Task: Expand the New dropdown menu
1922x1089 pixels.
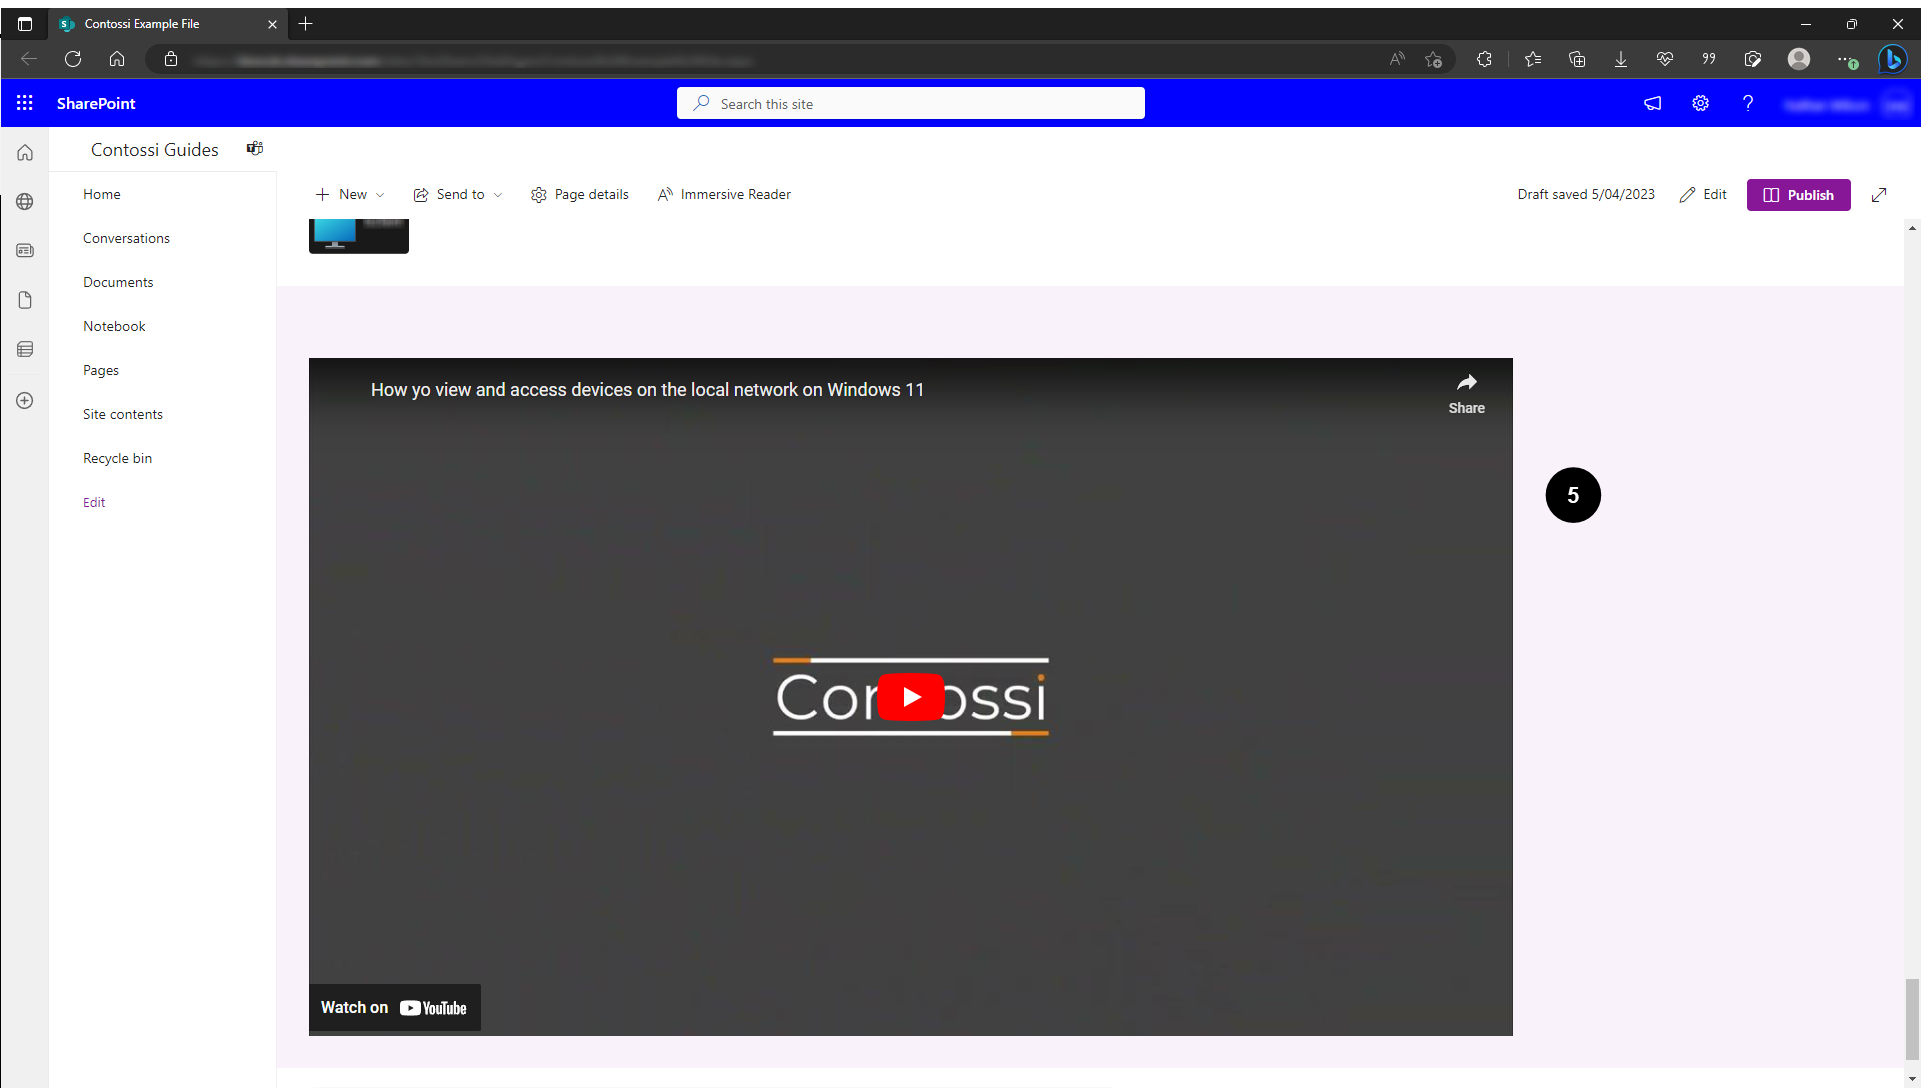Action: (350, 195)
